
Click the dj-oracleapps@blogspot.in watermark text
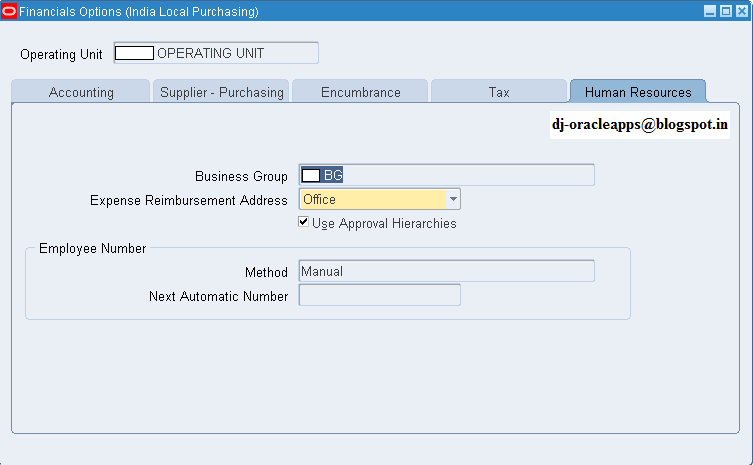point(640,125)
